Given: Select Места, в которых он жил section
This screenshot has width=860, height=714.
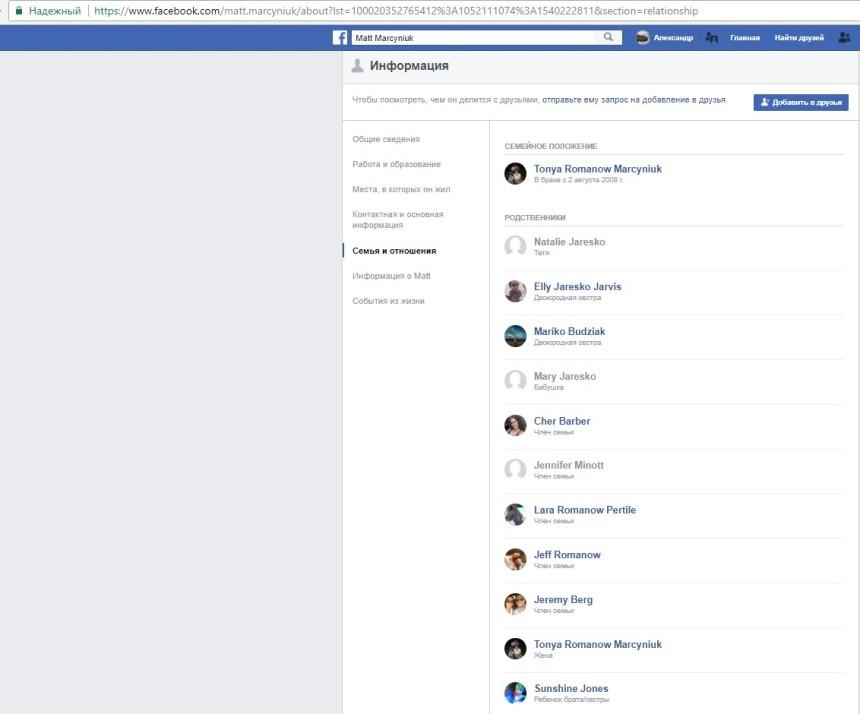Looking at the screenshot, I should click(x=401, y=189).
